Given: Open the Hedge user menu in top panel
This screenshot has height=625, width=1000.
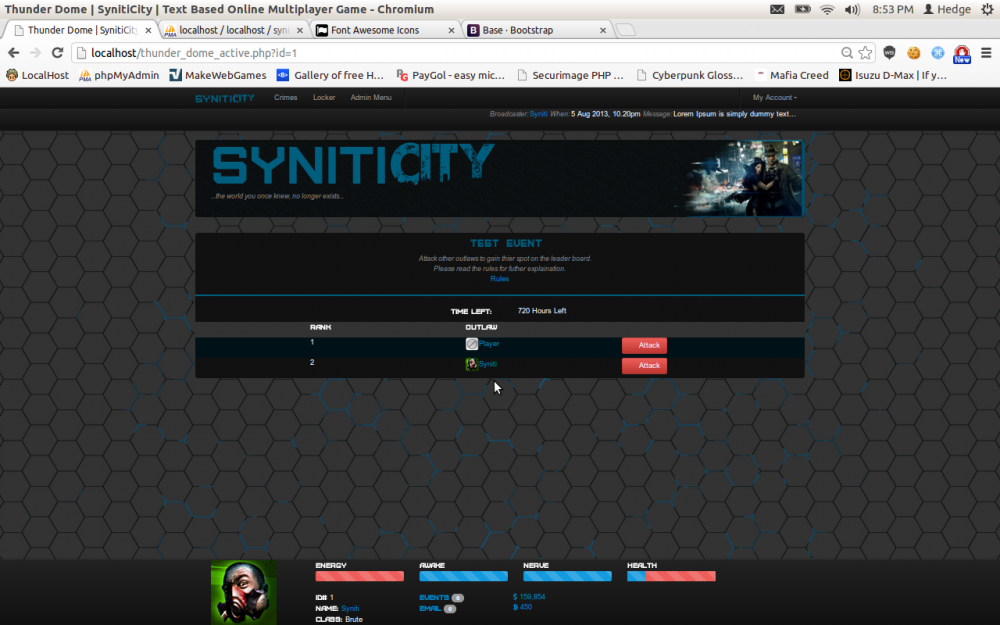Looking at the screenshot, I should click(x=947, y=9).
